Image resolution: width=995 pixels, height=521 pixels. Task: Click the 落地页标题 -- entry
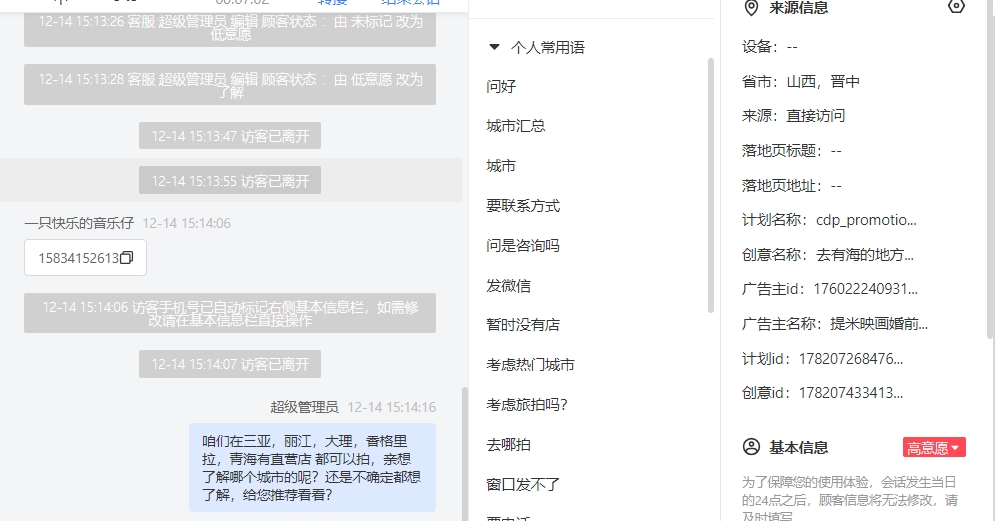792,151
